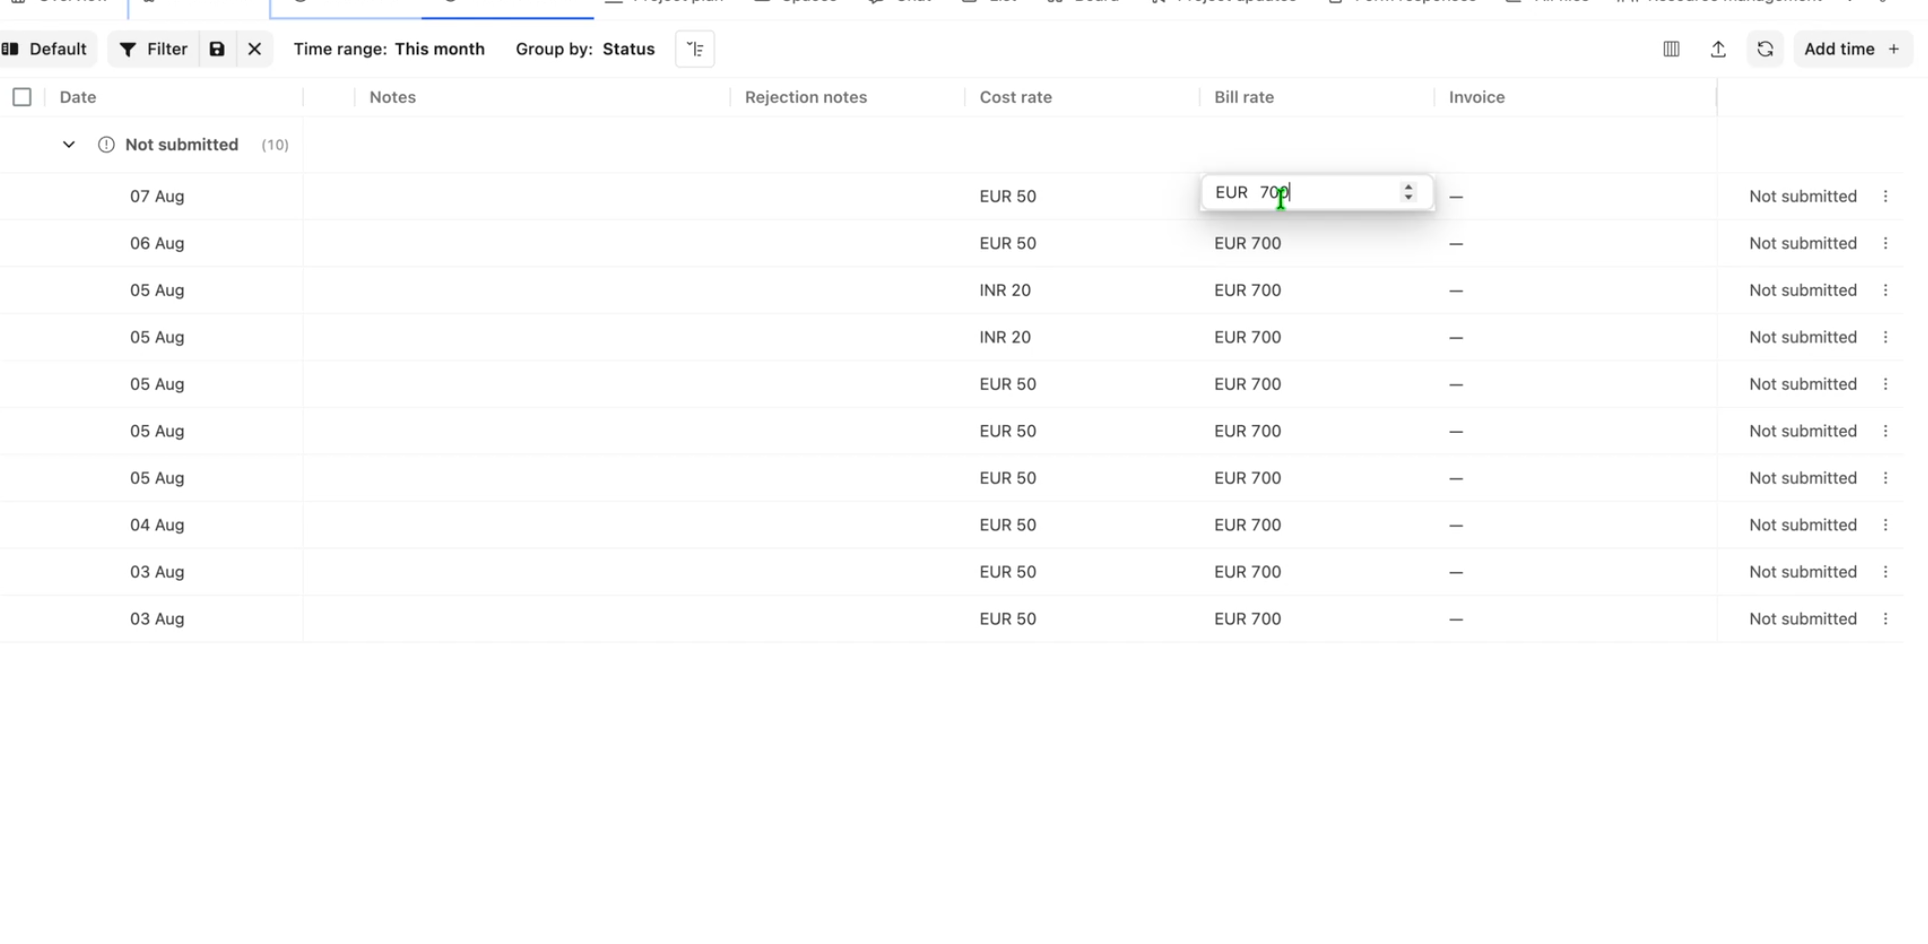Open the Filter options
The height and width of the screenshot is (944, 1928).
pos(153,49)
